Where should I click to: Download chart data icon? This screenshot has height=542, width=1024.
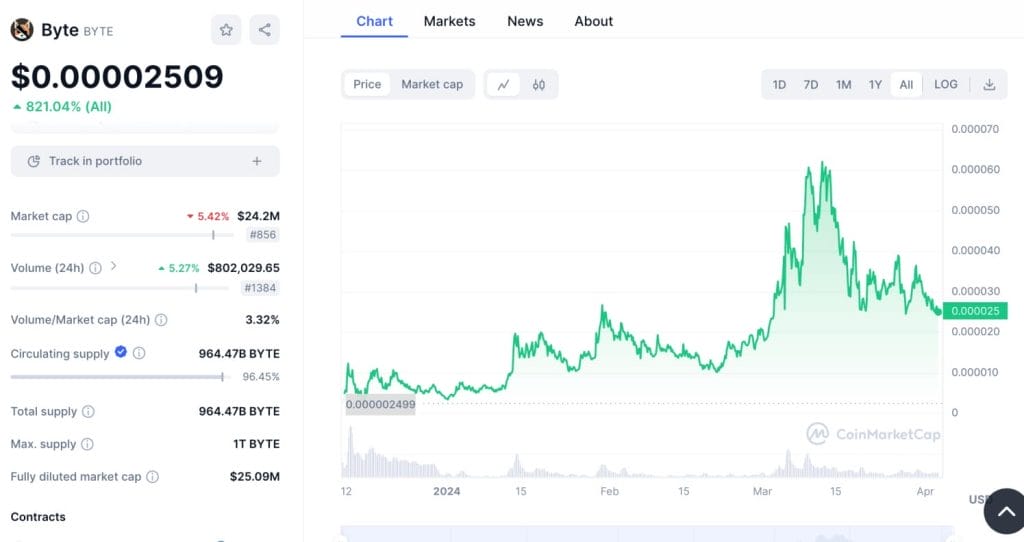point(989,85)
